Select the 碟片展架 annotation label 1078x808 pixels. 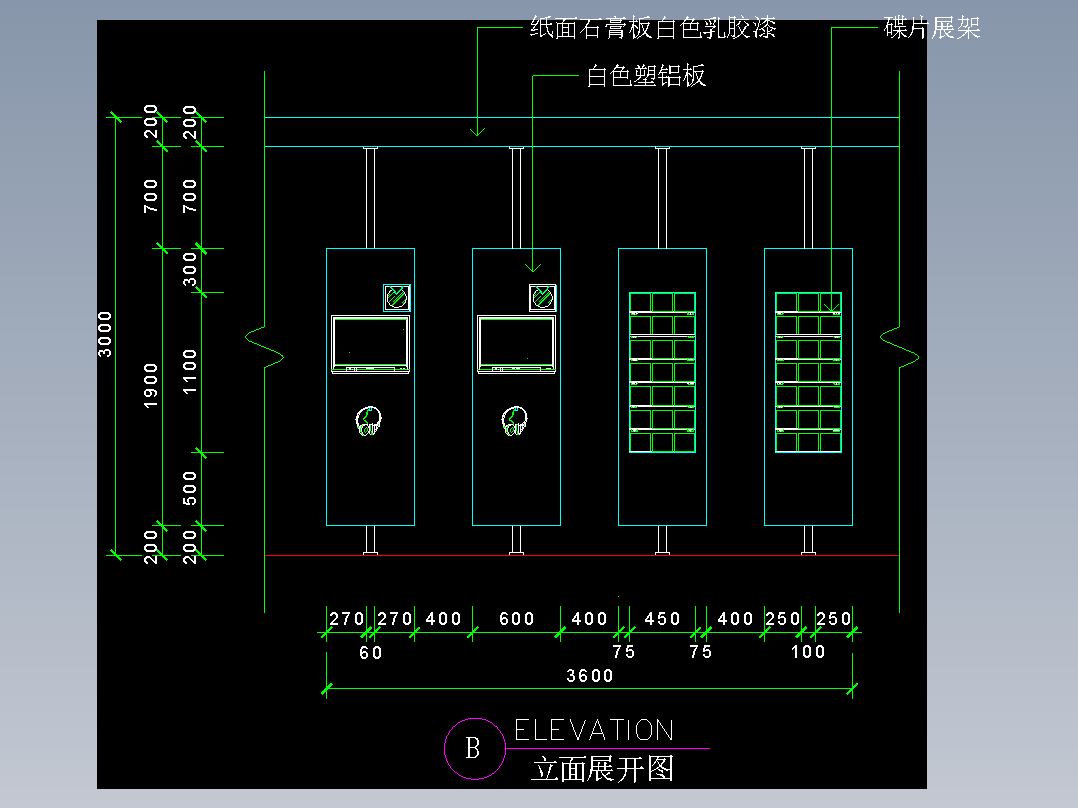pos(932,28)
